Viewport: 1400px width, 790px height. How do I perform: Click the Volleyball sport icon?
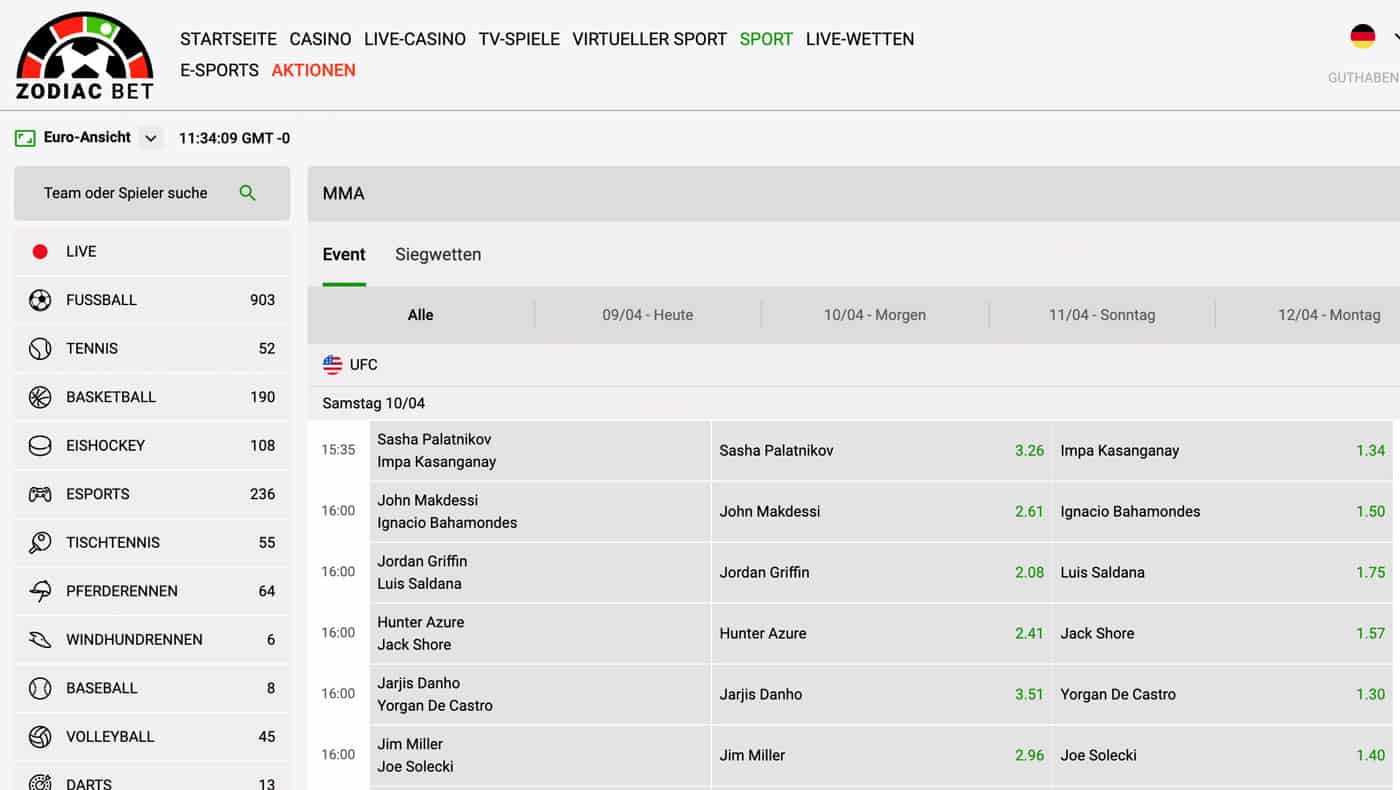(x=40, y=737)
